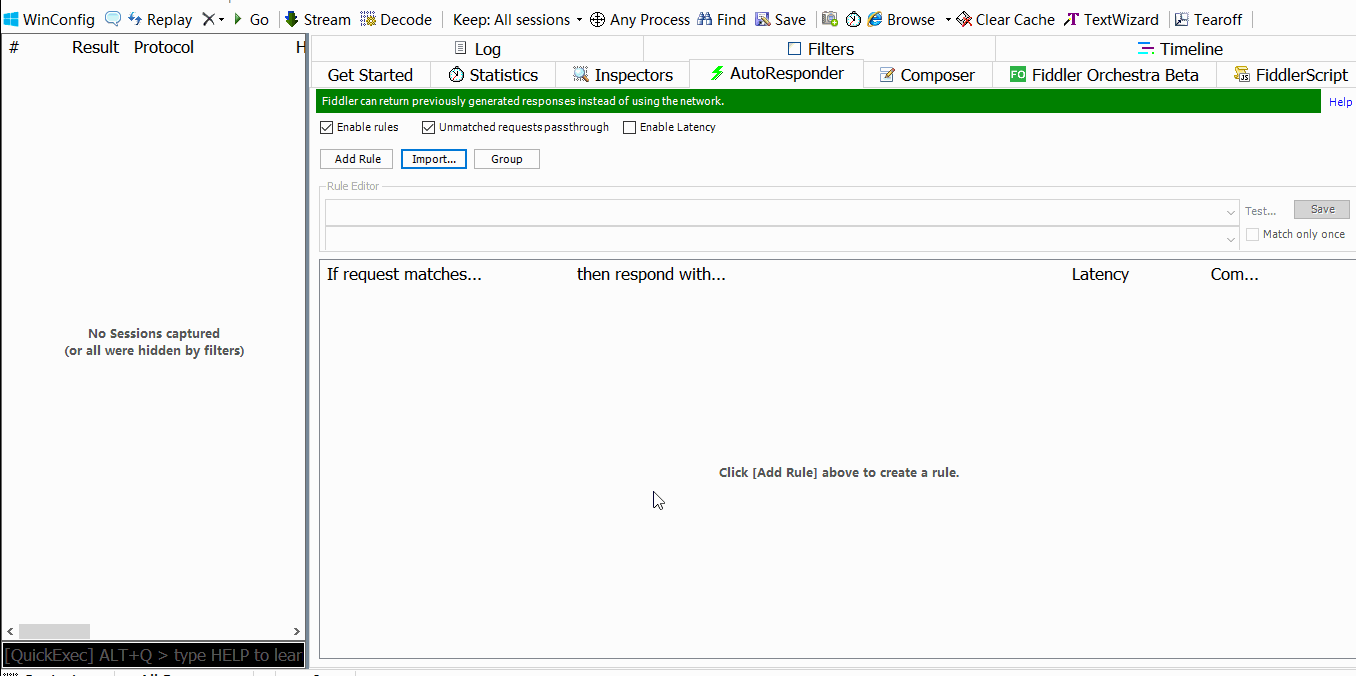Switch to the Inspectors tab
This screenshot has height=676, width=1356.
tap(622, 75)
